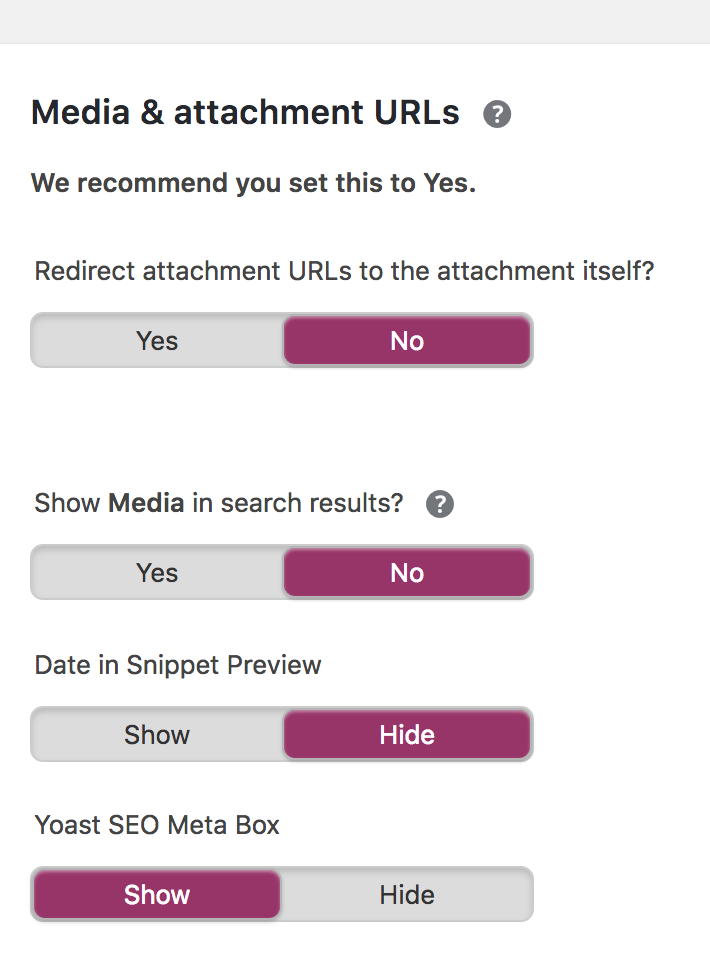Click Yes on the attachment redirect switch
Image resolution: width=710 pixels, height=972 pixels.
(156, 340)
